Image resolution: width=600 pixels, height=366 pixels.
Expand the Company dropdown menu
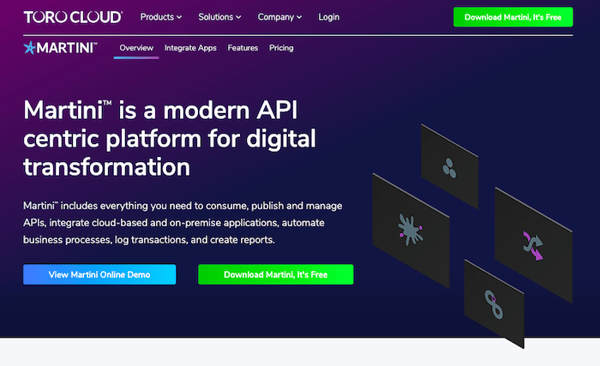280,17
